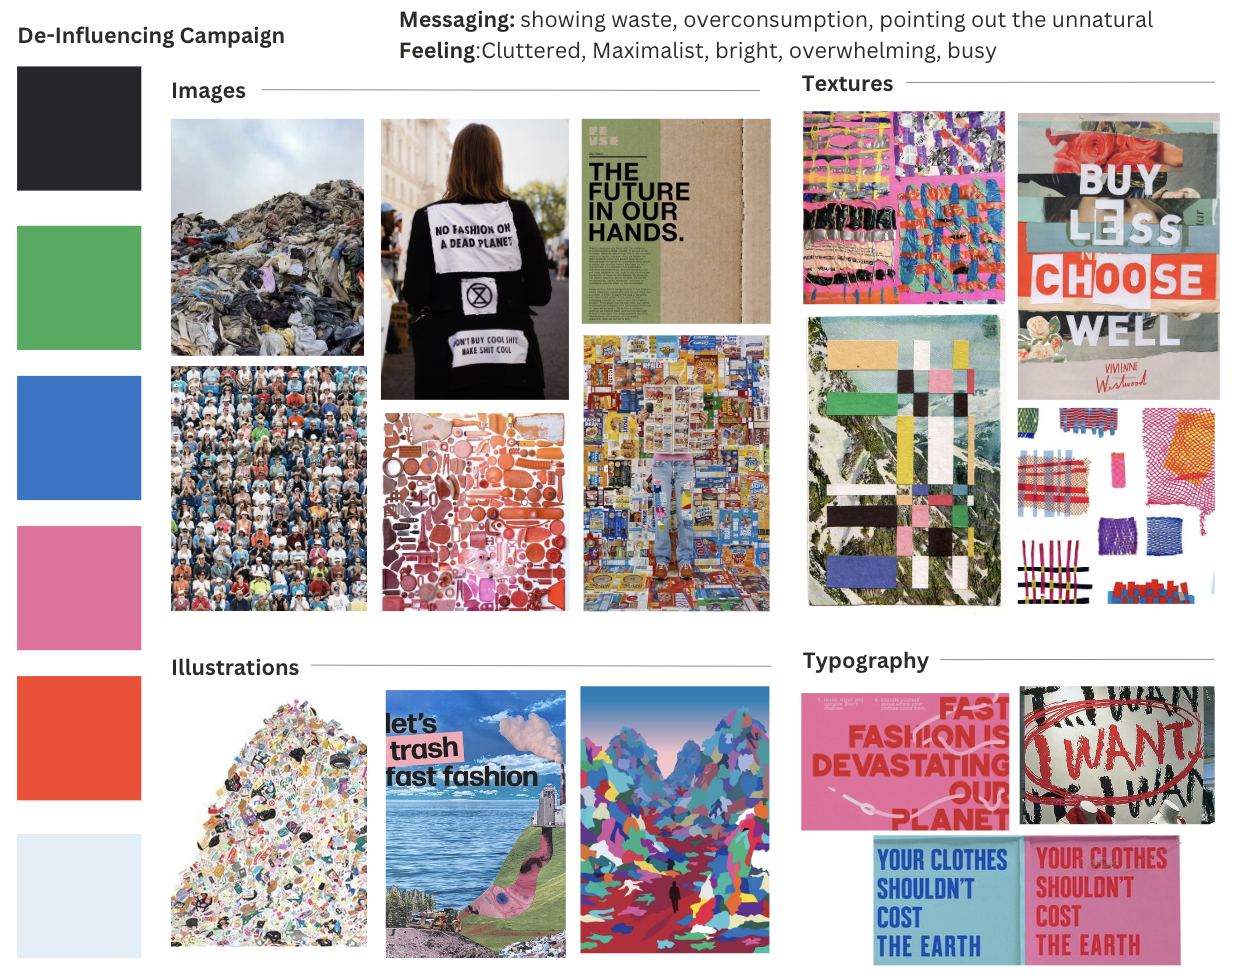Open the clothing waste pile photo
The image size is (1242, 979).
pyautogui.click(x=267, y=237)
